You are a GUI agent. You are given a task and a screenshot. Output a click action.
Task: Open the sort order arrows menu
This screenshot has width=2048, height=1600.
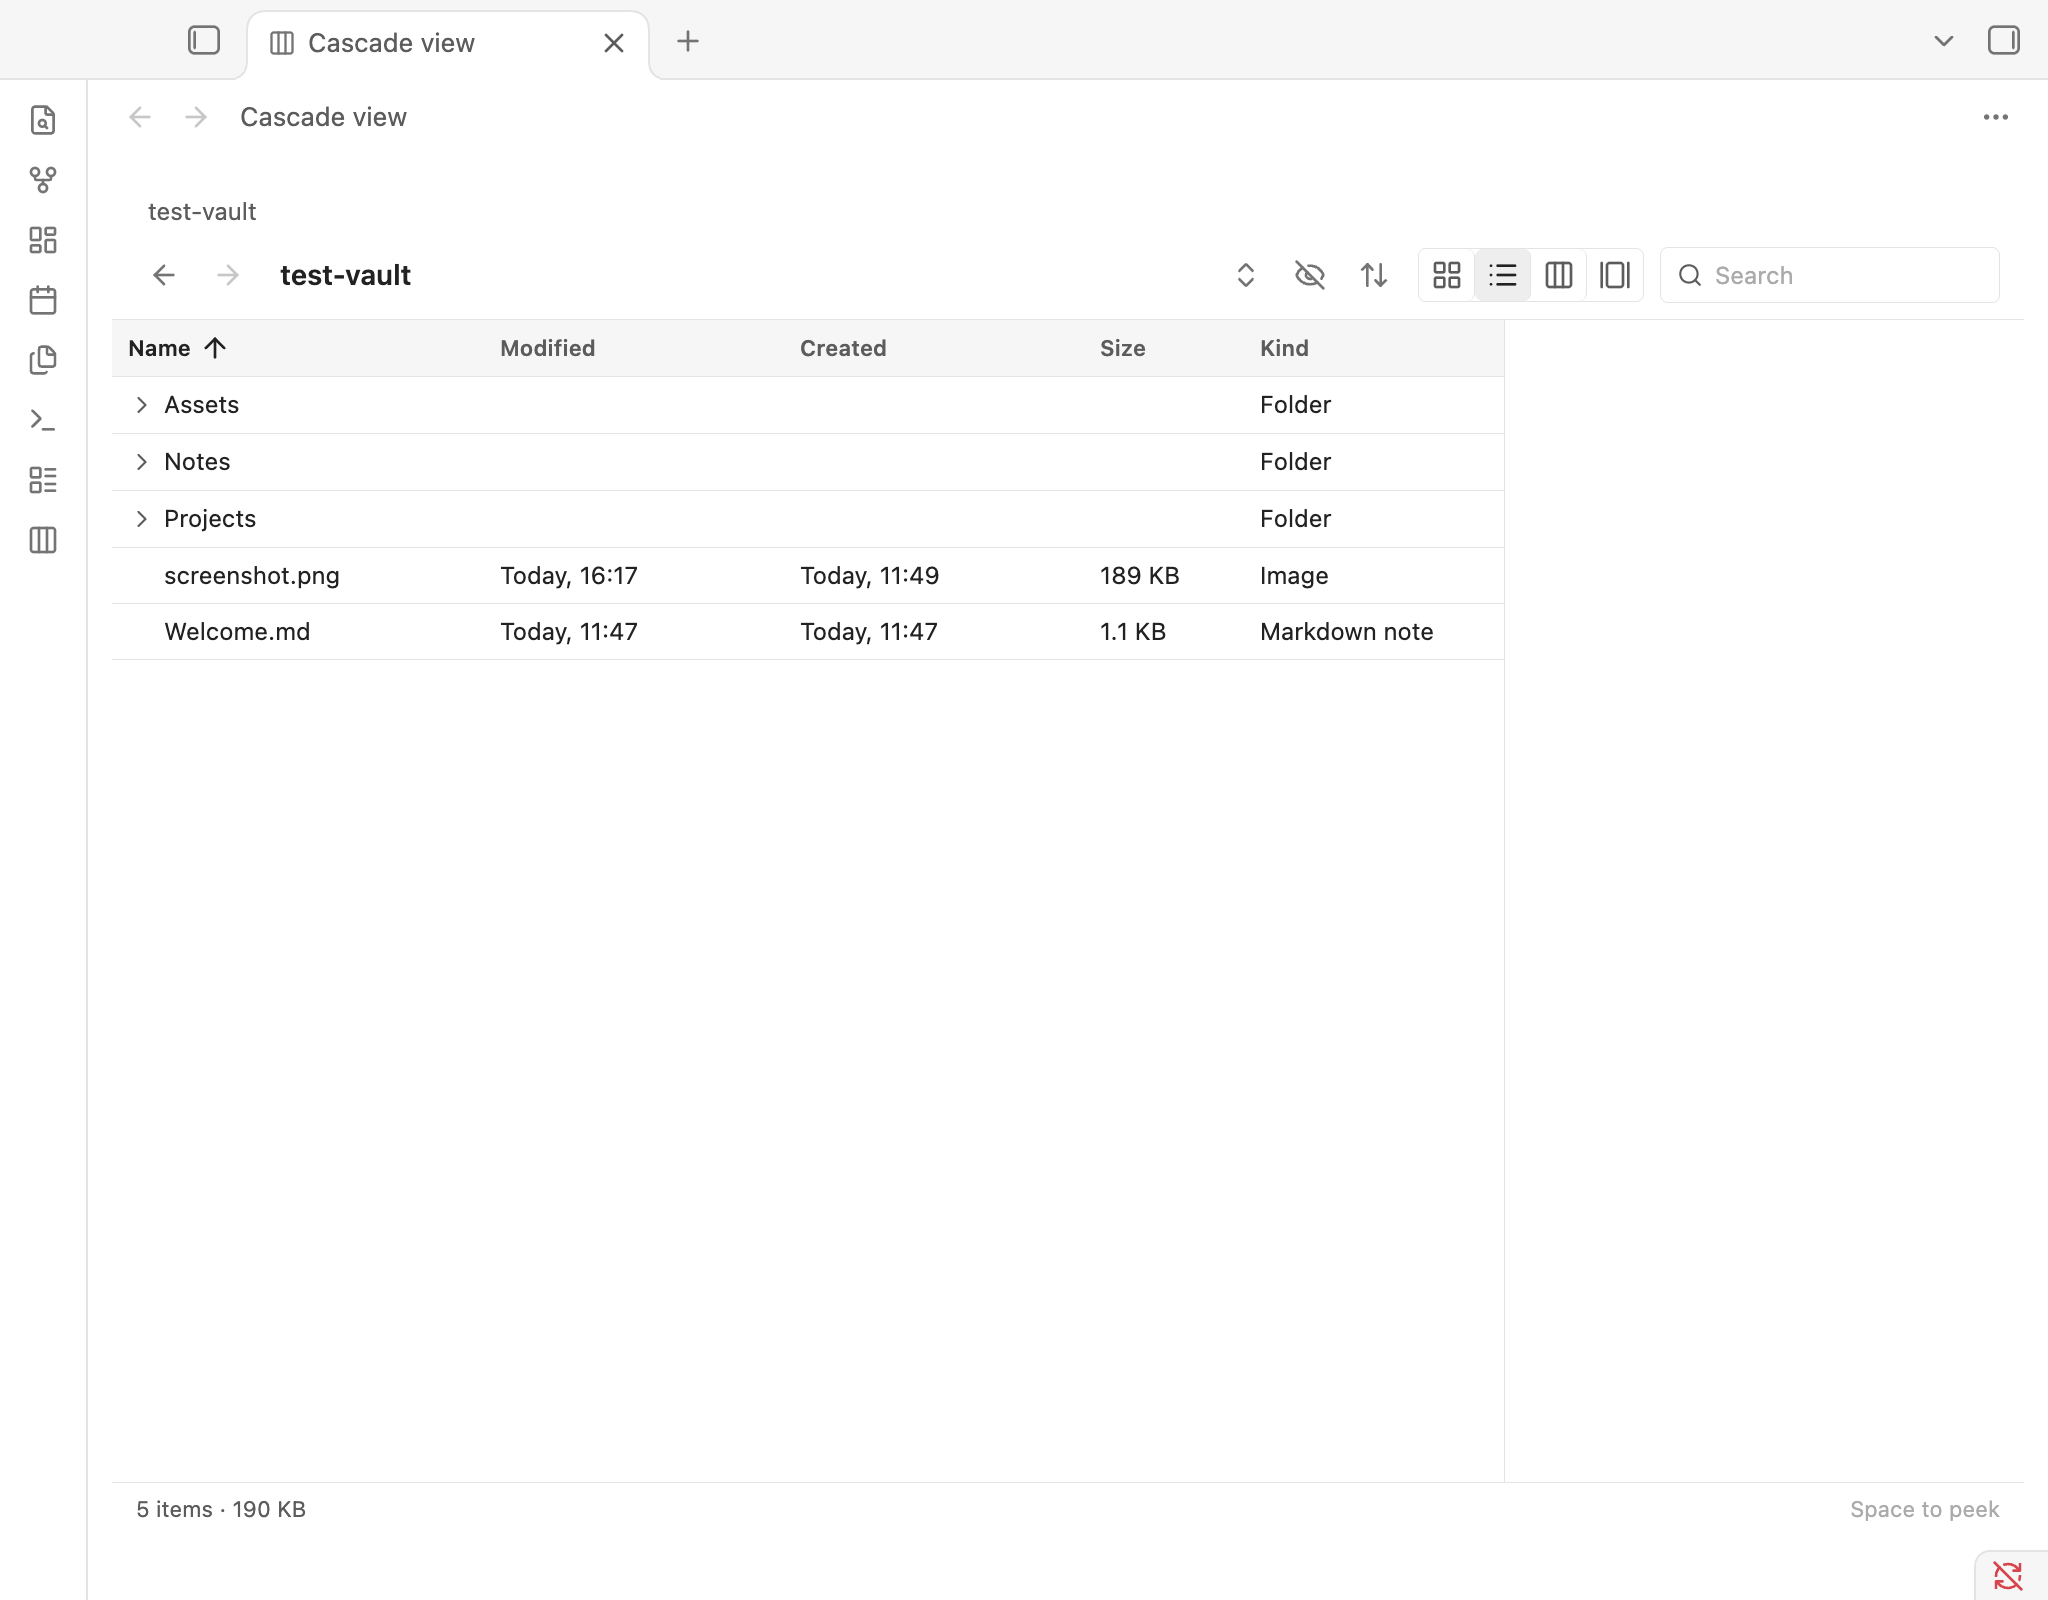click(x=1374, y=275)
